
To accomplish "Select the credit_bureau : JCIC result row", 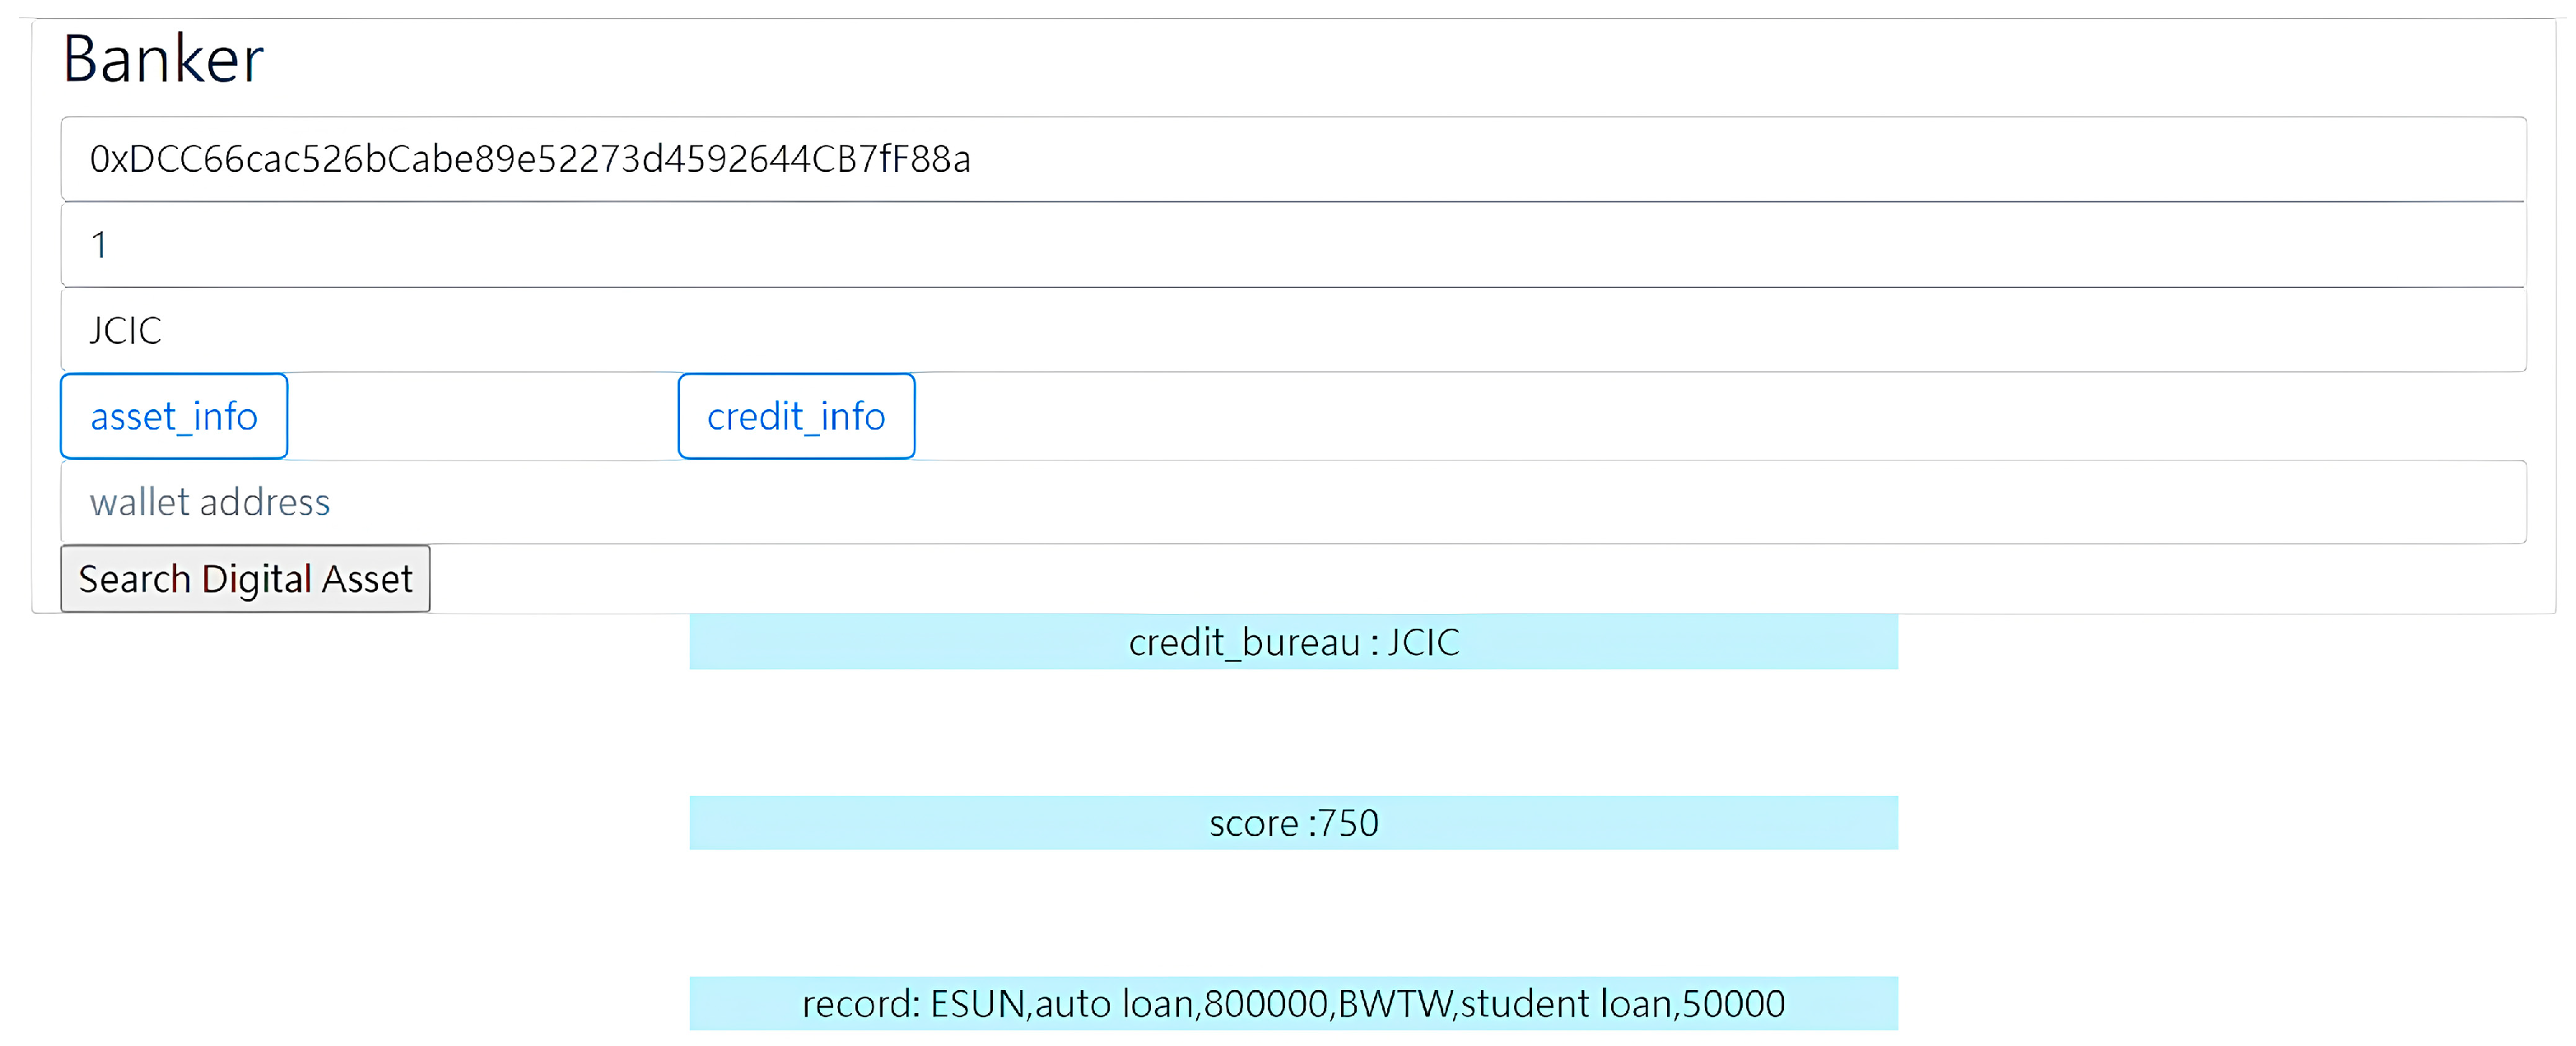I will (x=1293, y=642).
